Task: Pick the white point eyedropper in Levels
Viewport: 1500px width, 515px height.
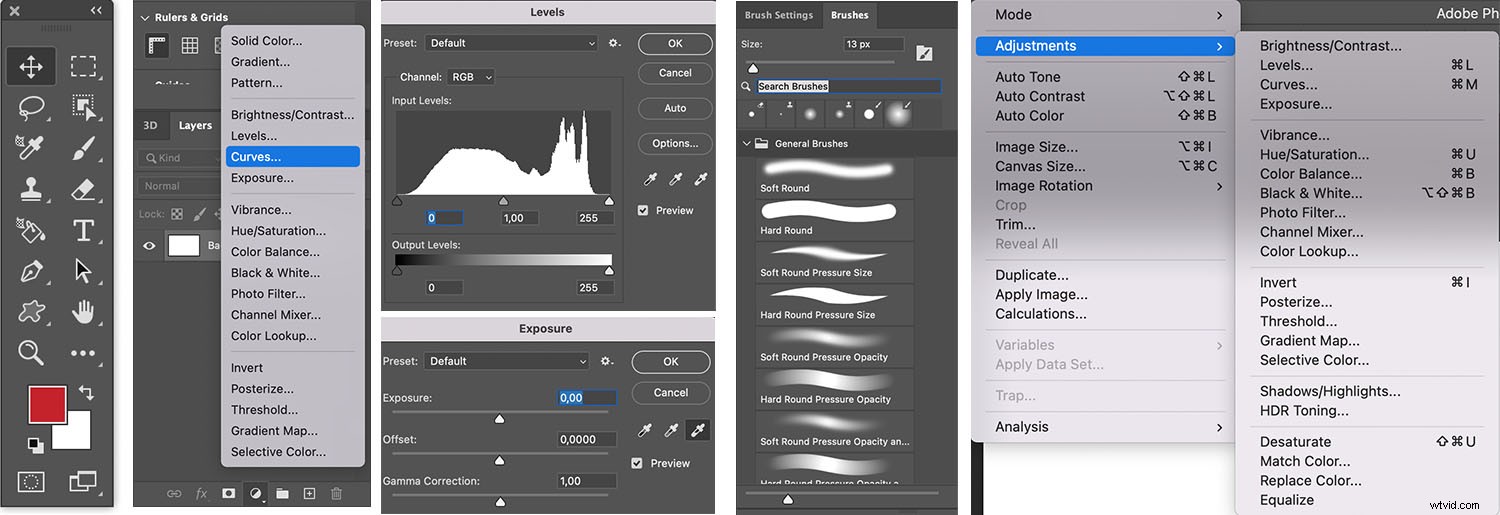Action: pos(701,179)
